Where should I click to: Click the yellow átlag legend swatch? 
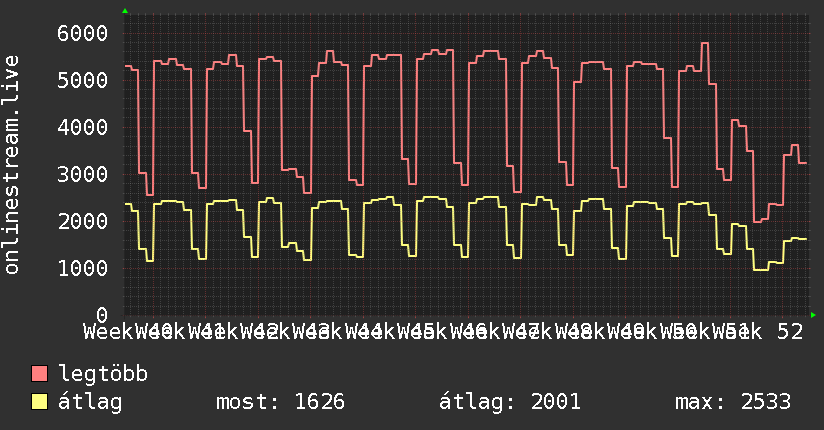tap(39, 402)
